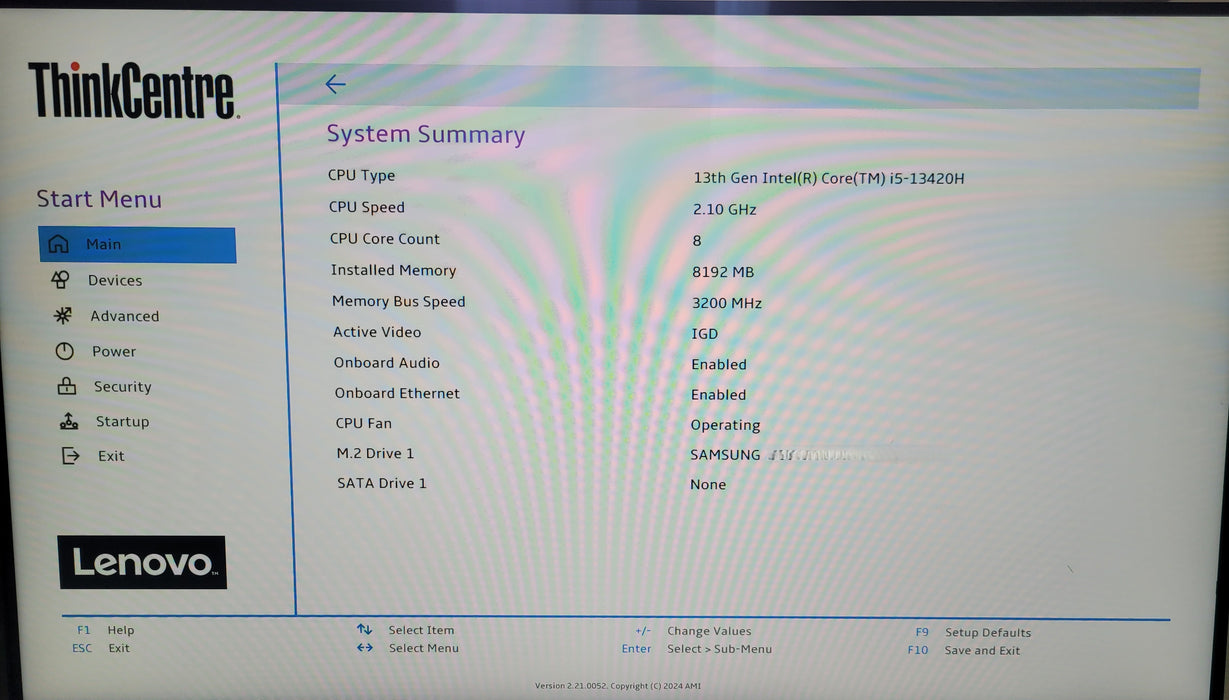Click the Advanced asterisk icon

63,316
